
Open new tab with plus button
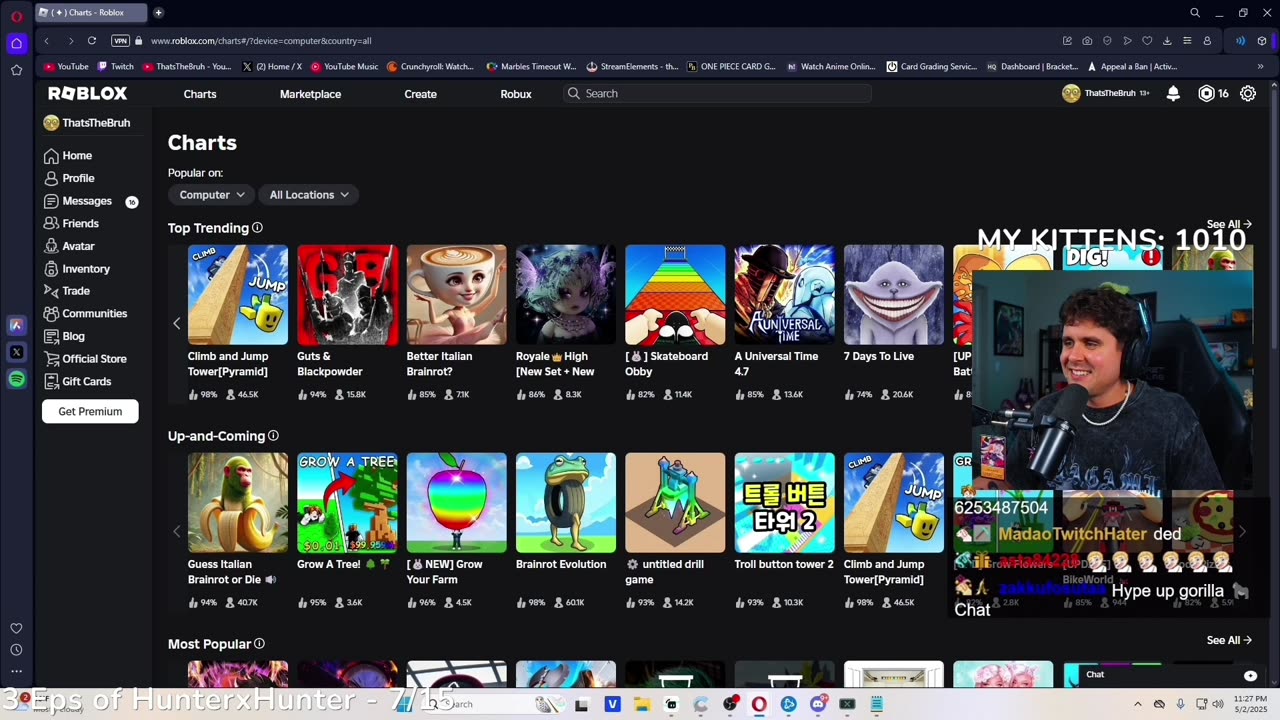pyautogui.click(x=158, y=13)
